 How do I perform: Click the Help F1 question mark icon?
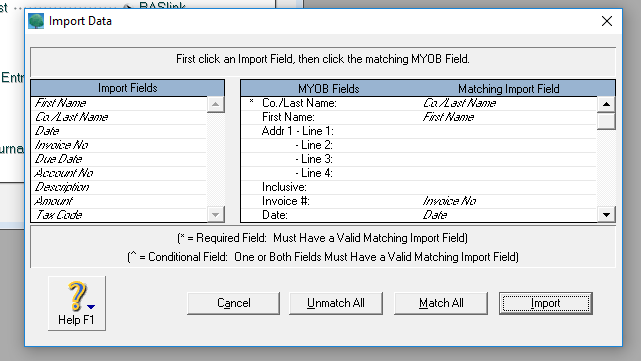[77, 296]
